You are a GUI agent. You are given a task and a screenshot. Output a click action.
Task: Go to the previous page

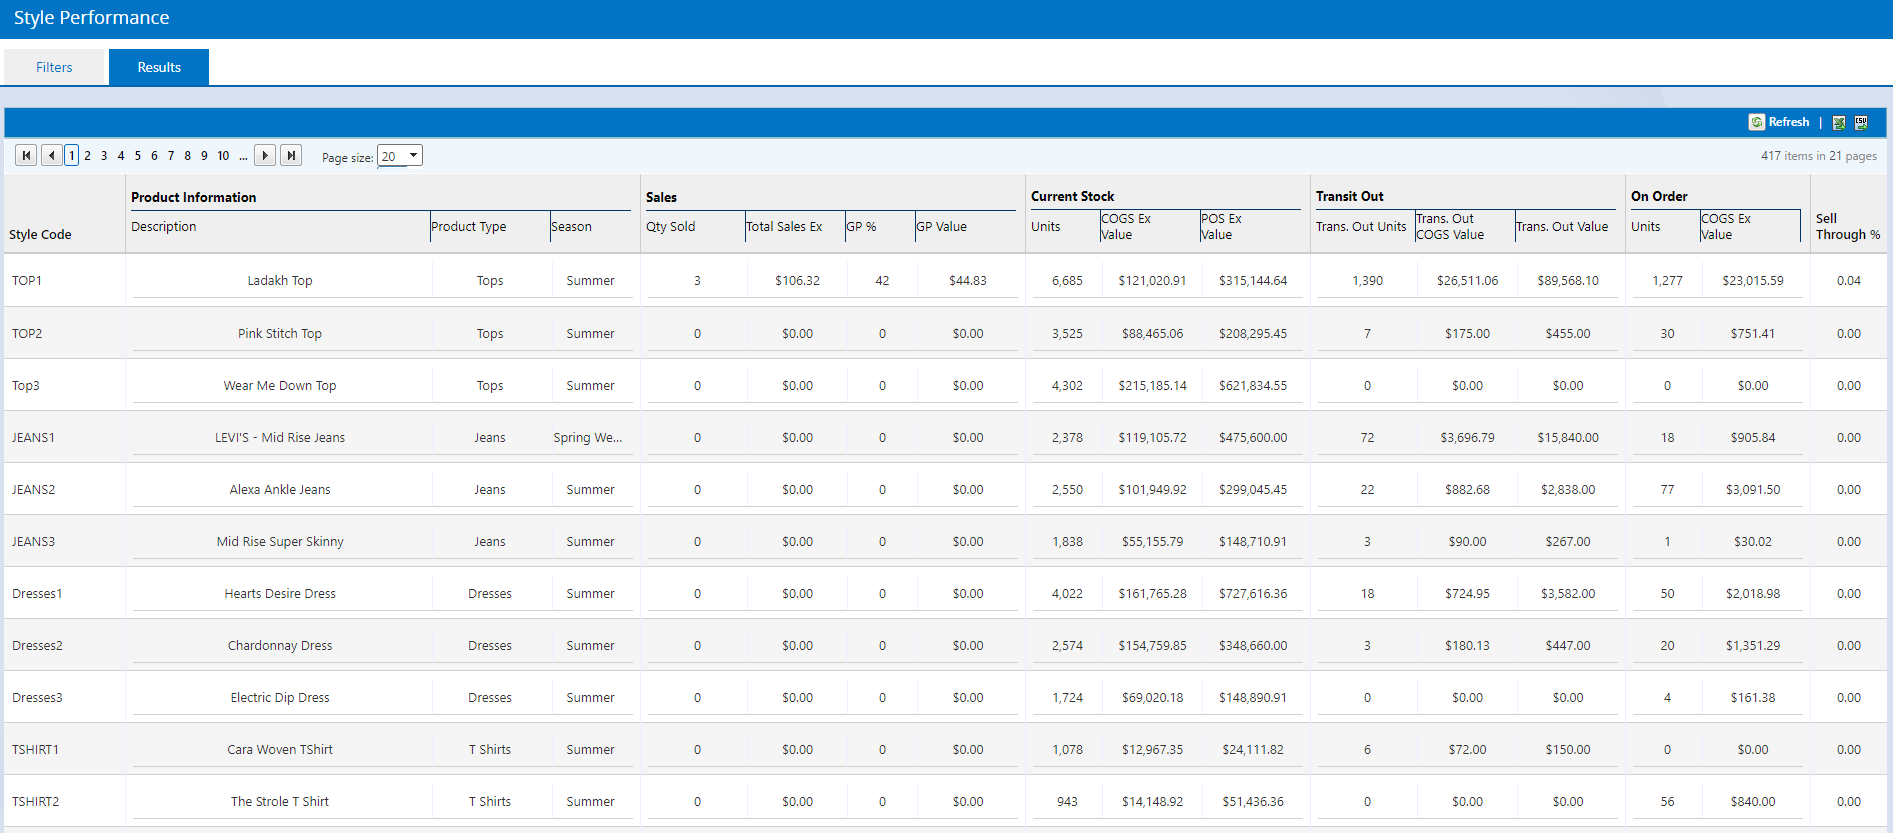pos(52,155)
